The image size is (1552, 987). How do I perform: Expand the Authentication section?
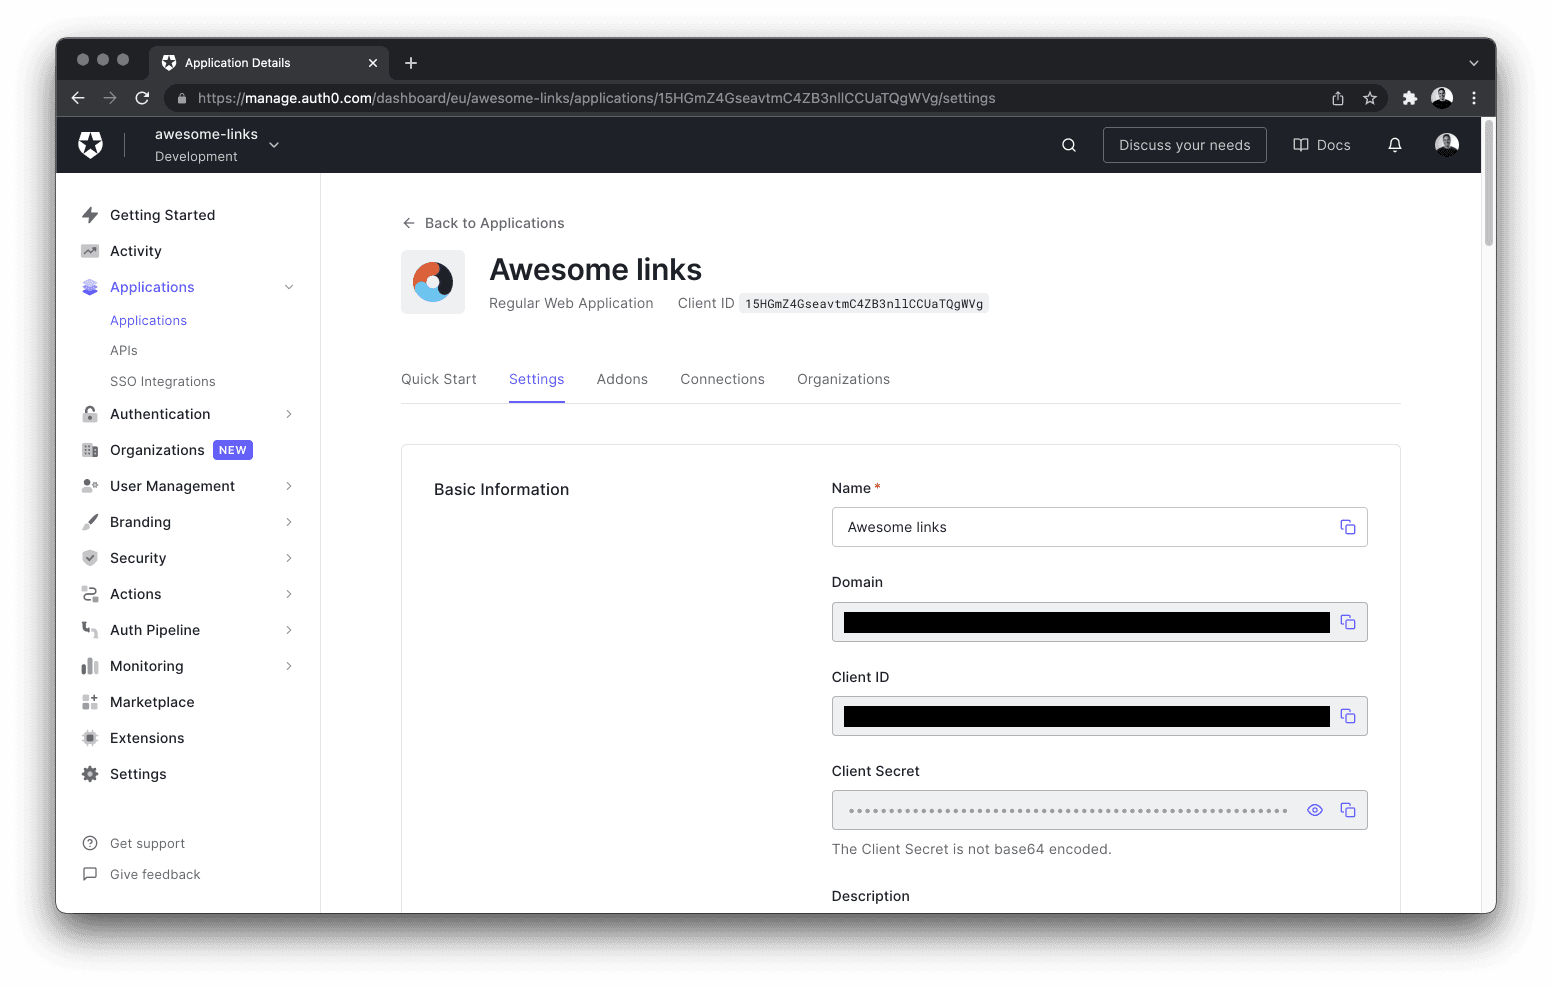[159, 414]
